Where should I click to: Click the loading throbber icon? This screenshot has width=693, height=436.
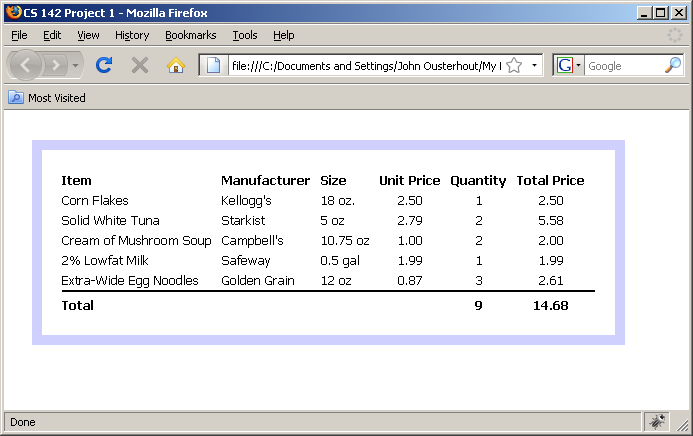(674, 35)
